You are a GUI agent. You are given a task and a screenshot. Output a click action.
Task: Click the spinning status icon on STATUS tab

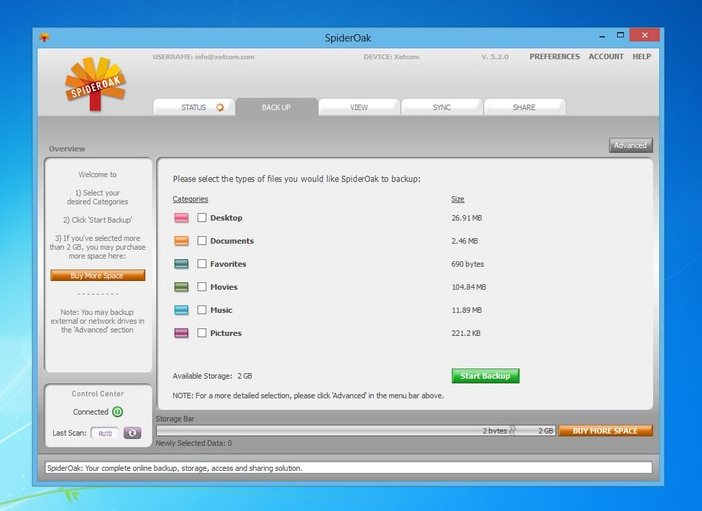click(220, 107)
